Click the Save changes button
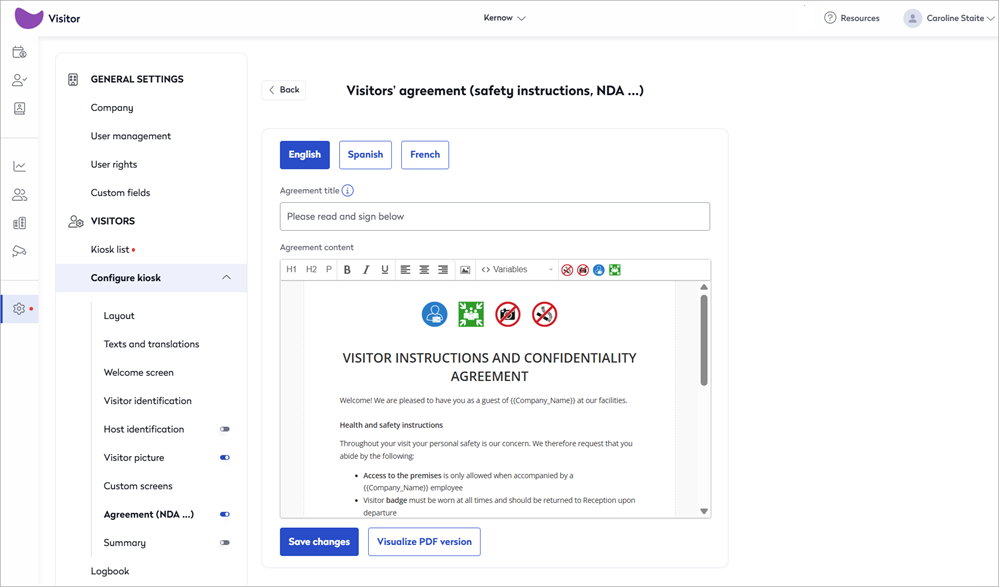The width and height of the screenshot is (1000, 587). click(x=319, y=542)
